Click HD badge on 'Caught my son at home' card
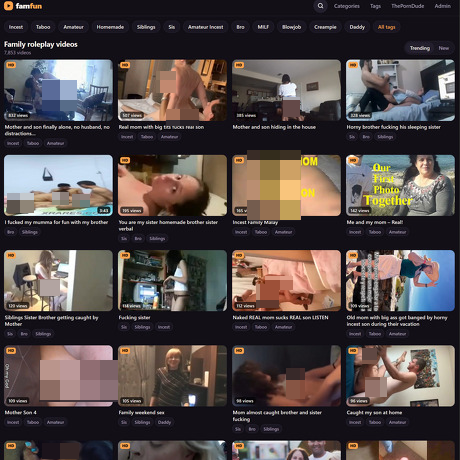The width and height of the screenshot is (460, 460). (x=353, y=351)
